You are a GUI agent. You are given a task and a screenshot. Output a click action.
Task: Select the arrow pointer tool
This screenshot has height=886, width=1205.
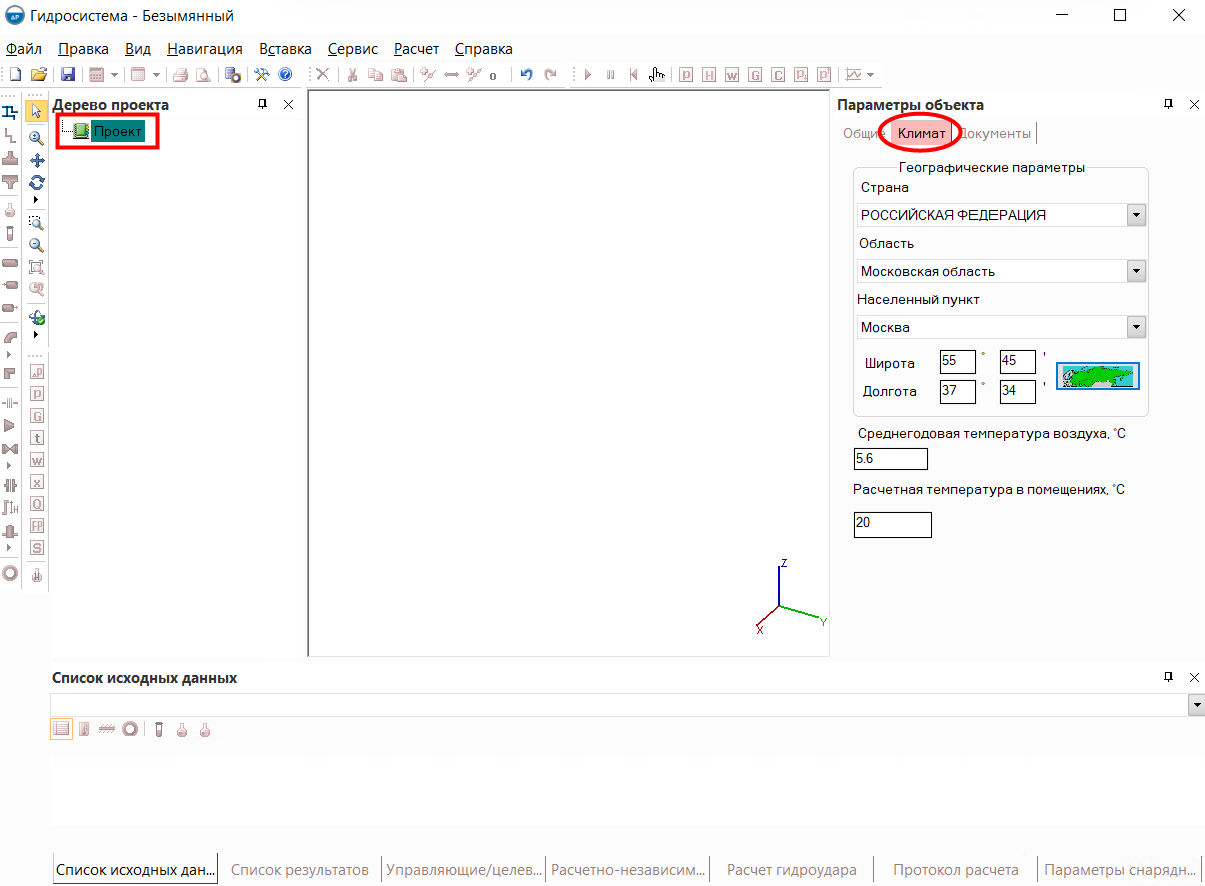click(x=37, y=111)
